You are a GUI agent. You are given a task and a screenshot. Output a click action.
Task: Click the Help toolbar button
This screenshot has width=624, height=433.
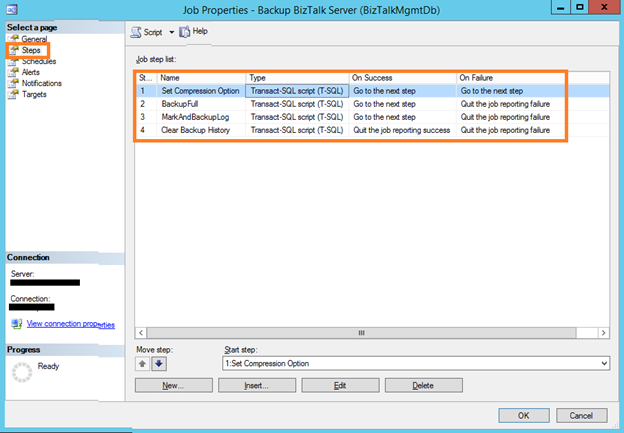[193, 31]
